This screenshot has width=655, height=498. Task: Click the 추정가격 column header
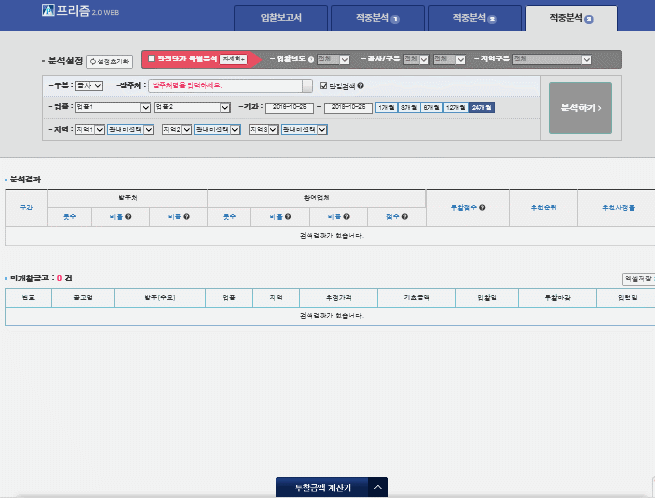coord(338,297)
